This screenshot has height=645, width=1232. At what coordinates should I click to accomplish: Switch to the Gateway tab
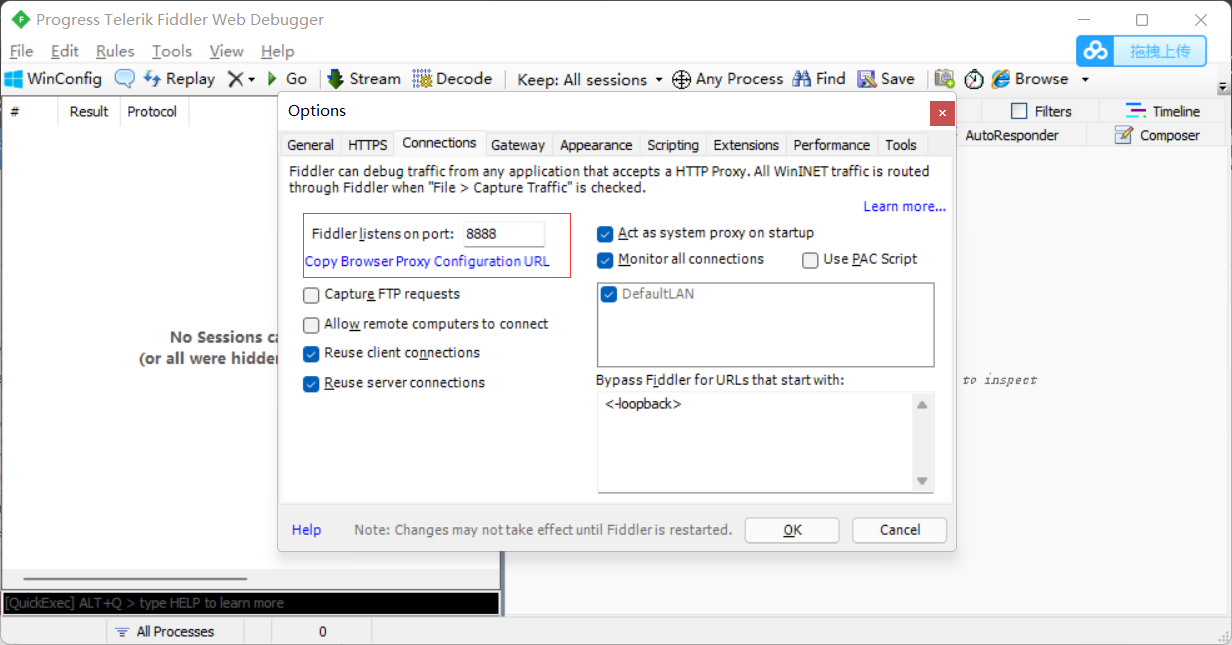click(x=518, y=145)
